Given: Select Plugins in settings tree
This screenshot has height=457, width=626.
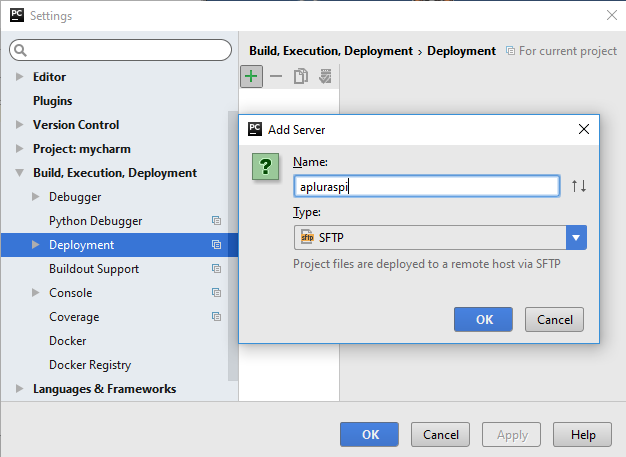Looking at the screenshot, I should [52, 101].
